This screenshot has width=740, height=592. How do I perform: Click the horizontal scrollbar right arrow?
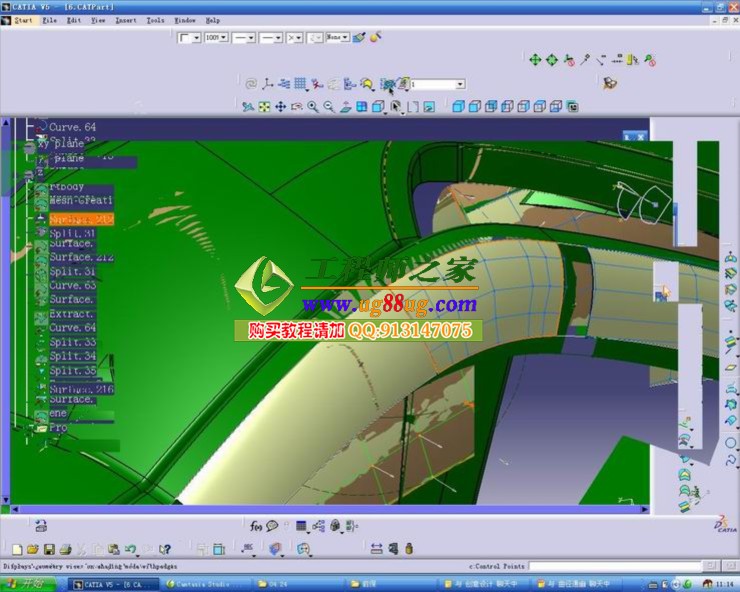point(645,509)
